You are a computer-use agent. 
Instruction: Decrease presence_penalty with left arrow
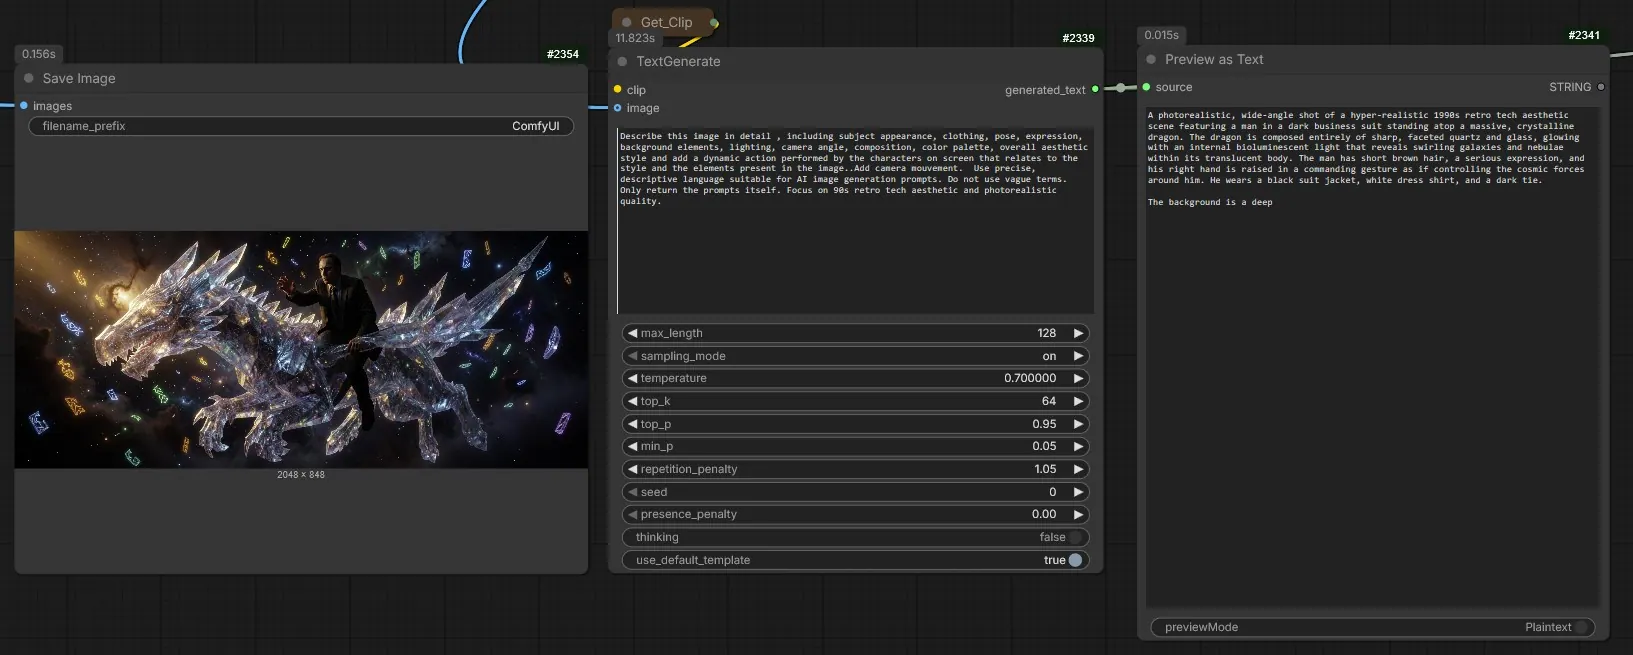click(632, 514)
